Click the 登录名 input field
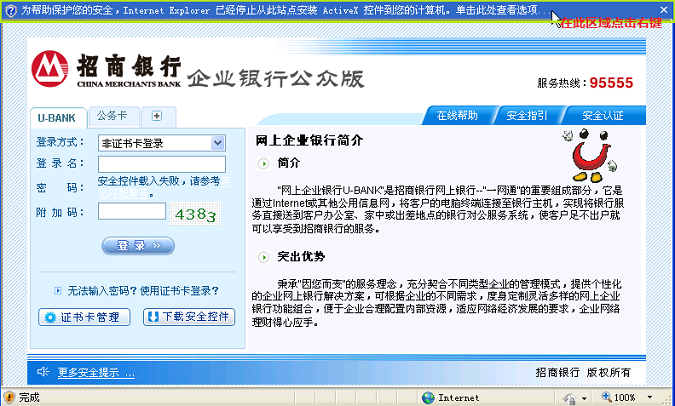The image size is (675, 406). pyautogui.click(x=162, y=164)
